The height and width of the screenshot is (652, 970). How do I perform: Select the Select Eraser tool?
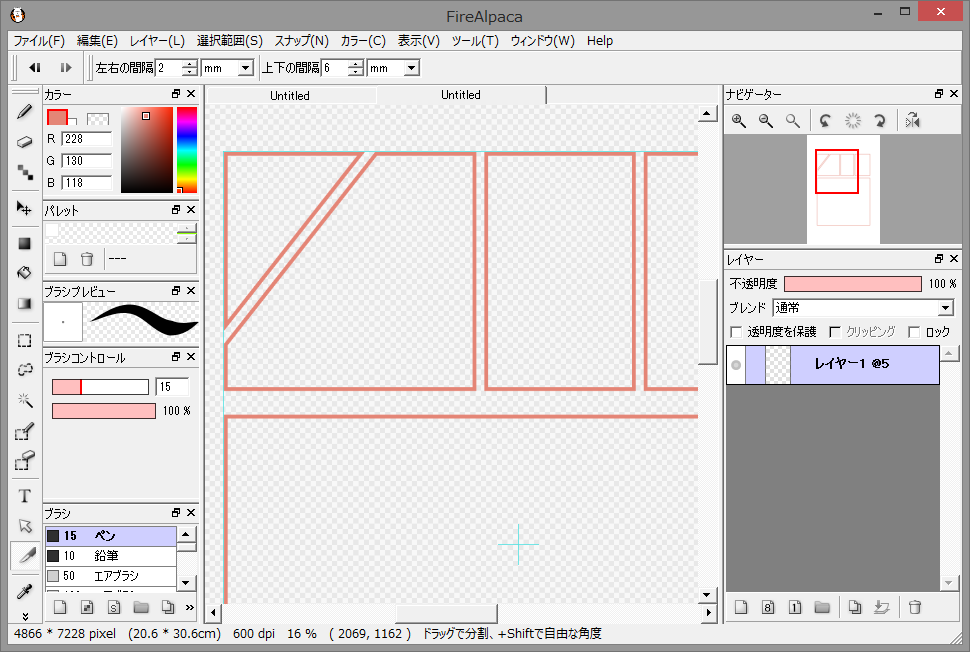(x=24, y=461)
